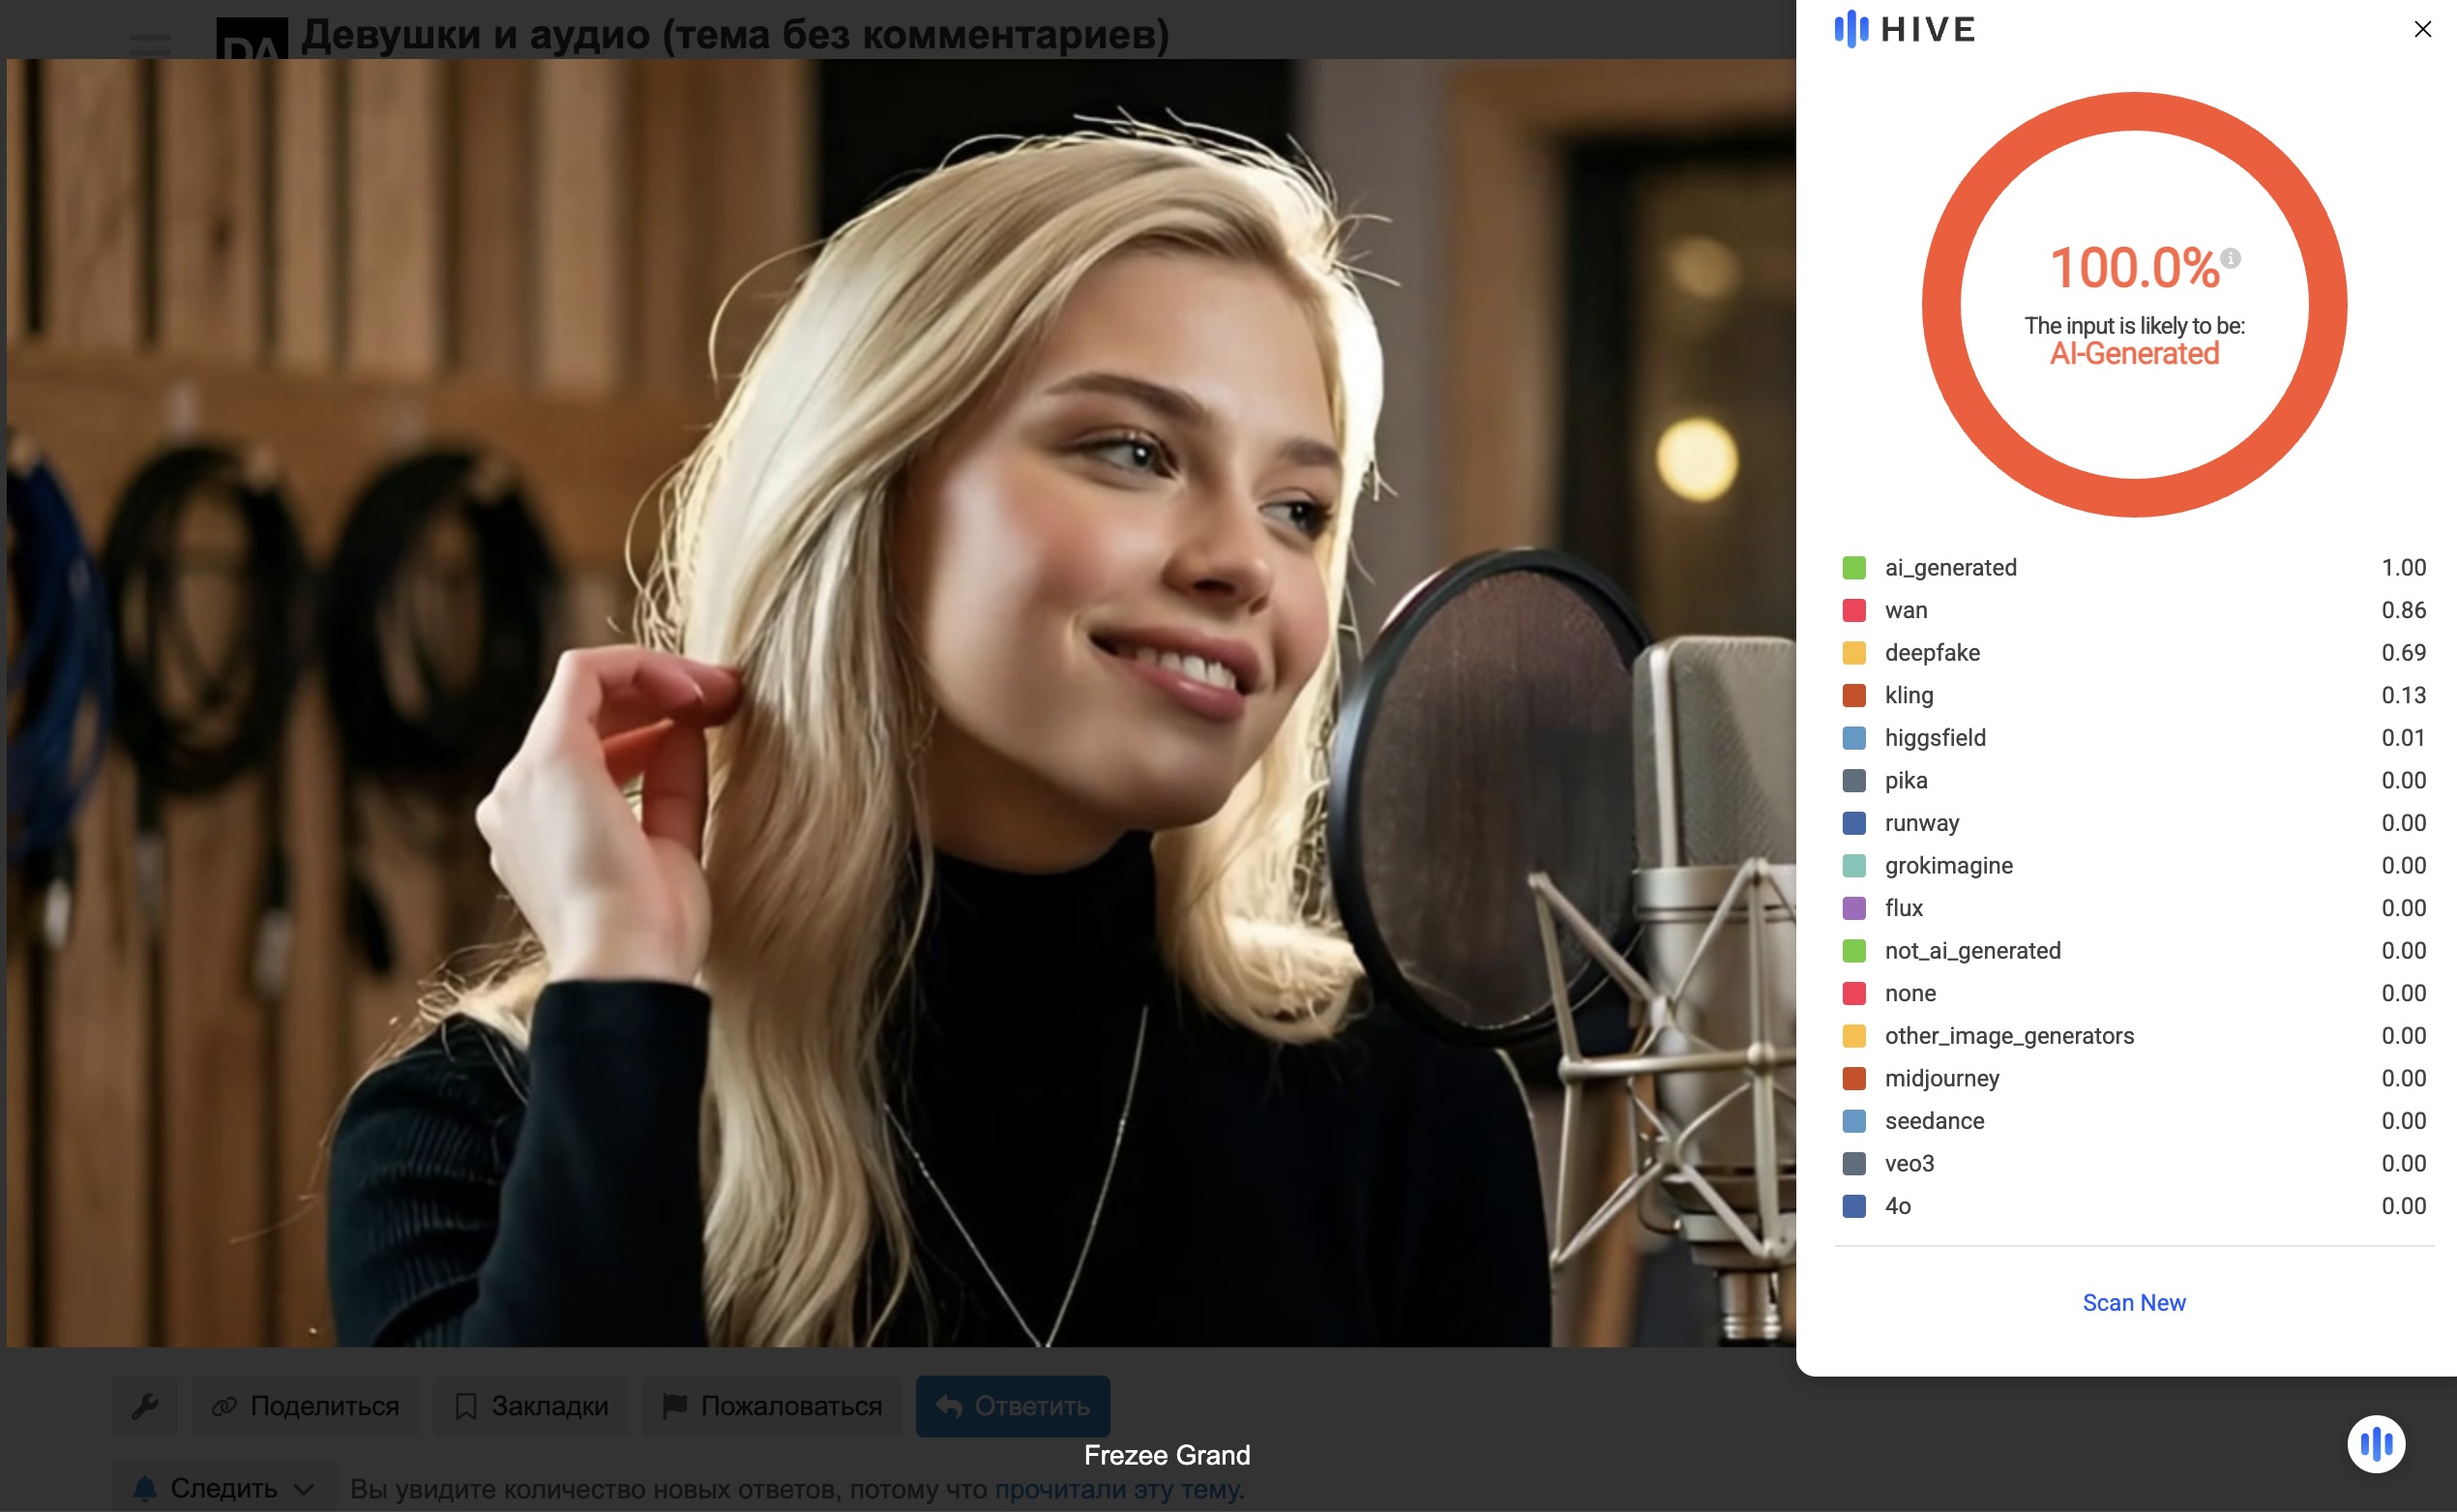Click Scan New link
The width and height of the screenshot is (2457, 1512).
(x=2133, y=1302)
